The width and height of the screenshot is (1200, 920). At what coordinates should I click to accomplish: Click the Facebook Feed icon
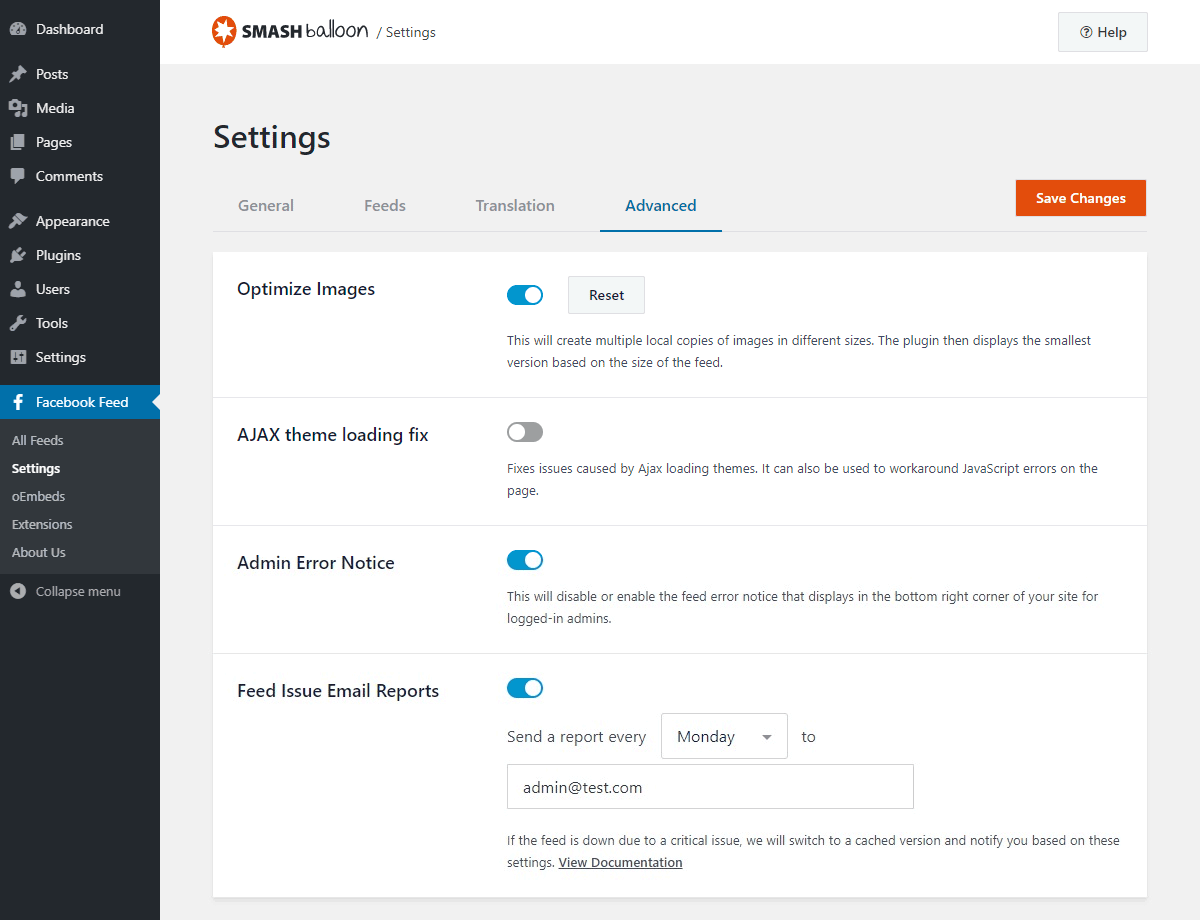point(18,402)
